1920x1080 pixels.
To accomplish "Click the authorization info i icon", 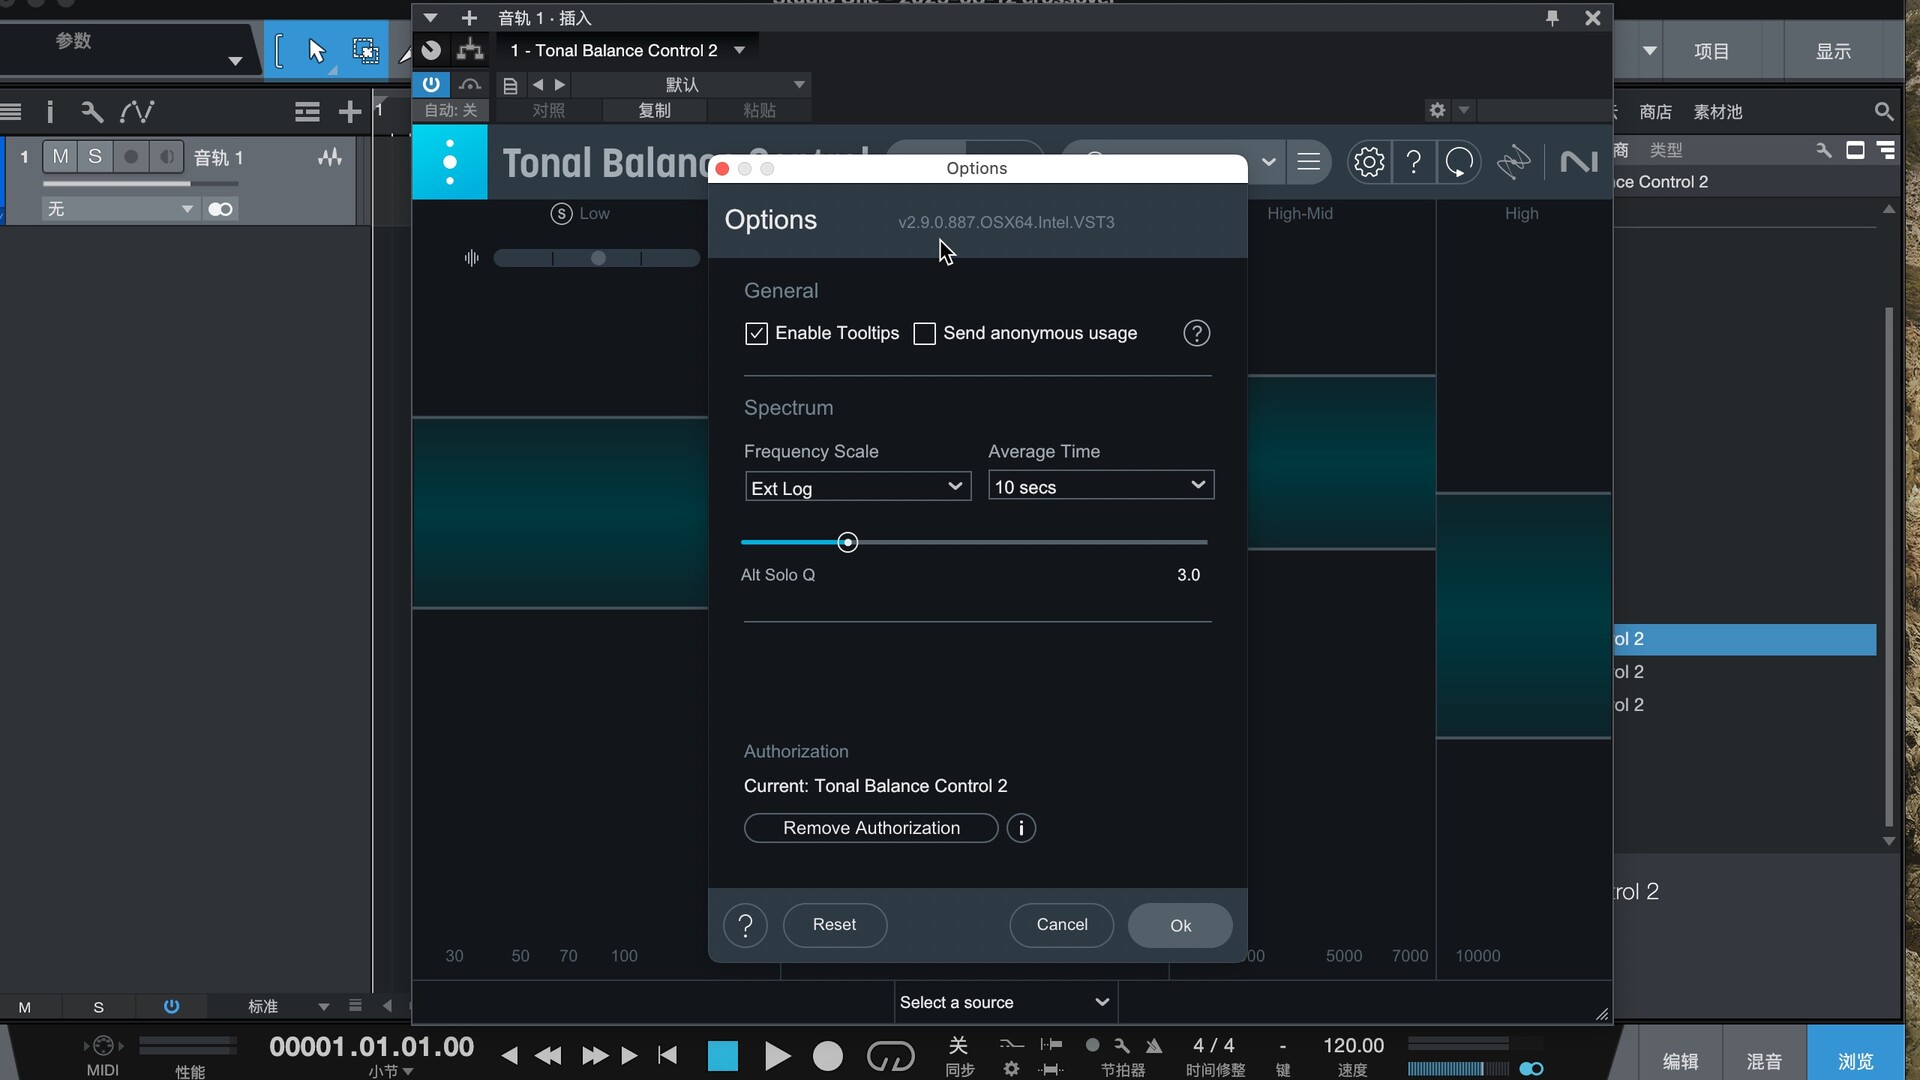I will [1021, 828].
